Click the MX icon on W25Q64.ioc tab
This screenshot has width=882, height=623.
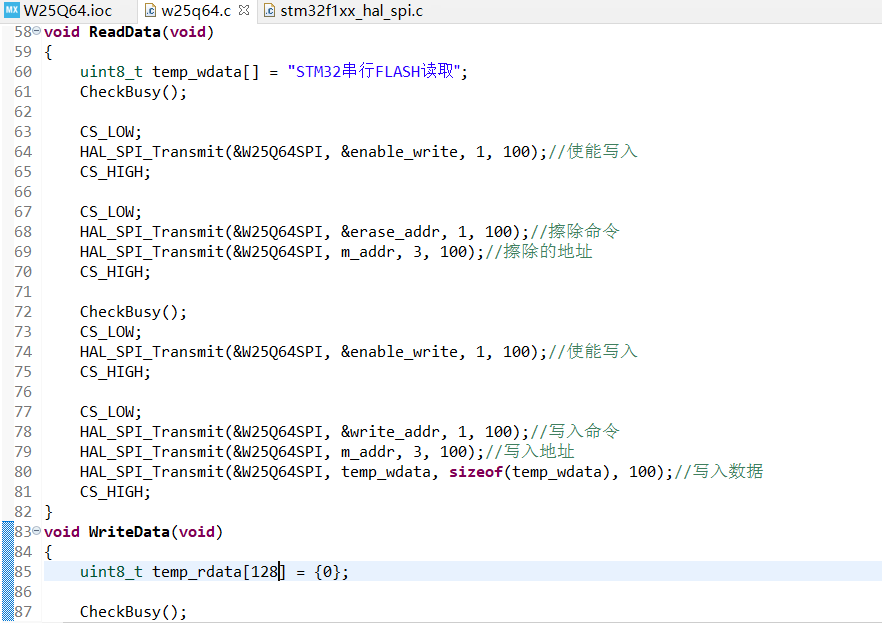coord(11,10)
